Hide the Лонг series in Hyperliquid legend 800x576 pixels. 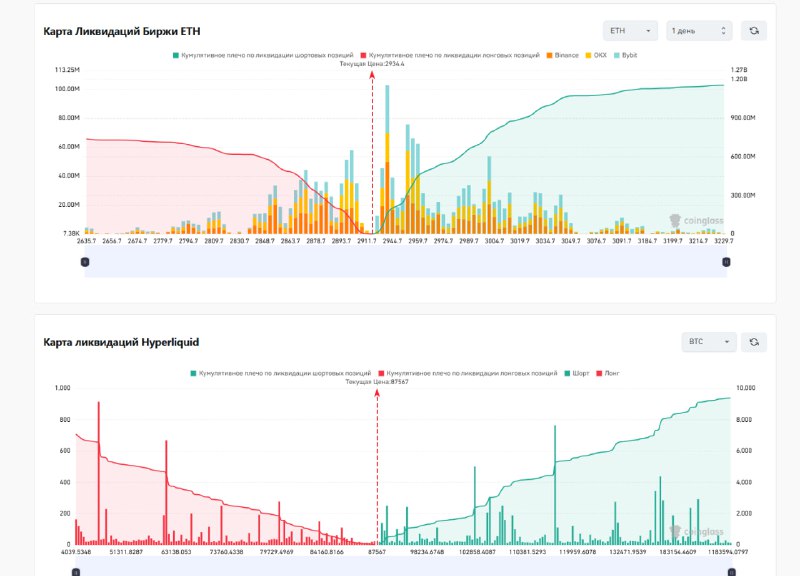click(x=608, y=372)
